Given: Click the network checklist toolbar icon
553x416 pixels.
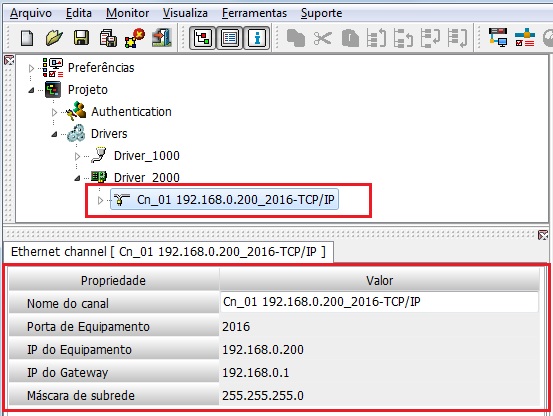Looking at the screenshot, I should [525, 37].
